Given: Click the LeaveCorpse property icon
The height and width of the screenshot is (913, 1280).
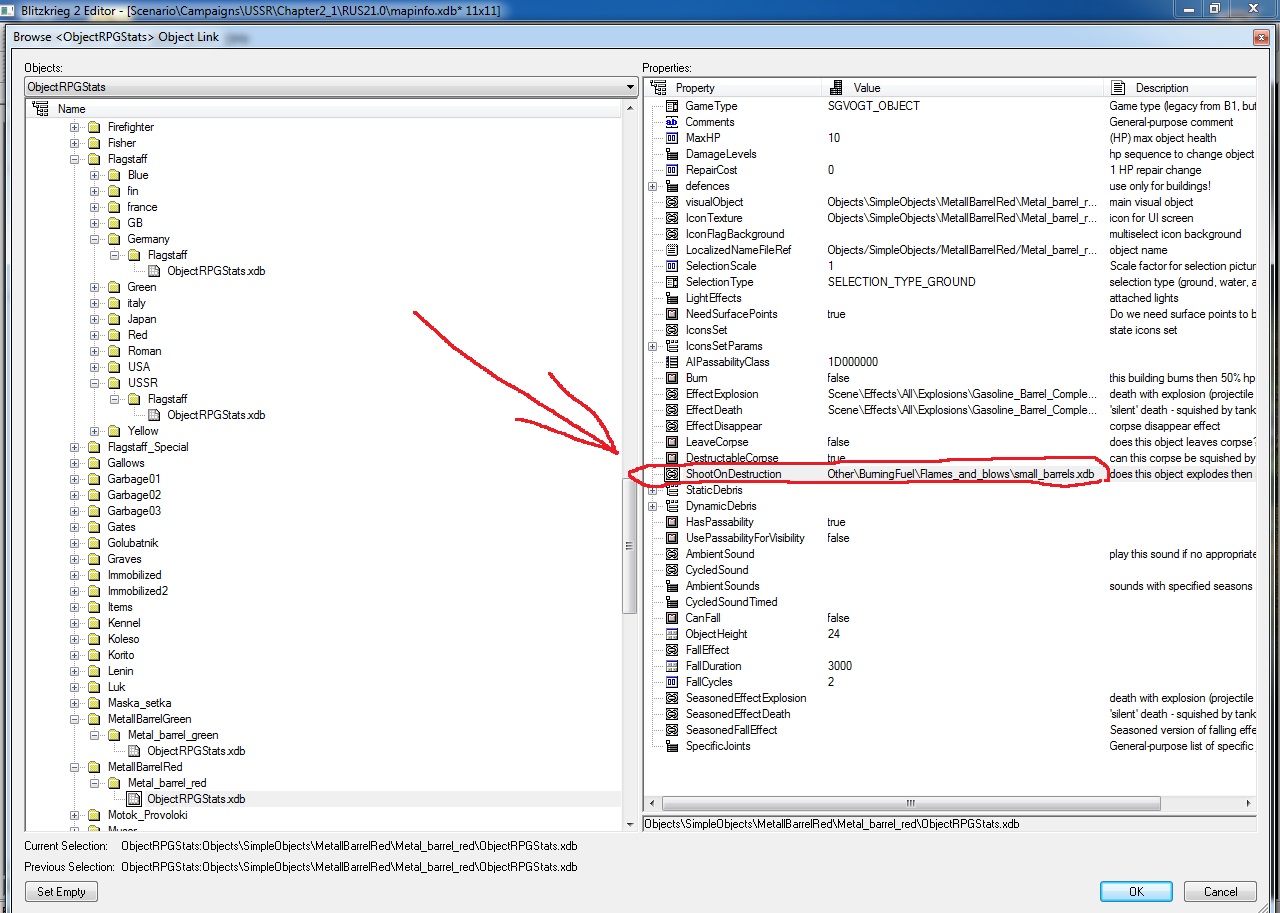Looking at the screenshot, I should point(672,442).
